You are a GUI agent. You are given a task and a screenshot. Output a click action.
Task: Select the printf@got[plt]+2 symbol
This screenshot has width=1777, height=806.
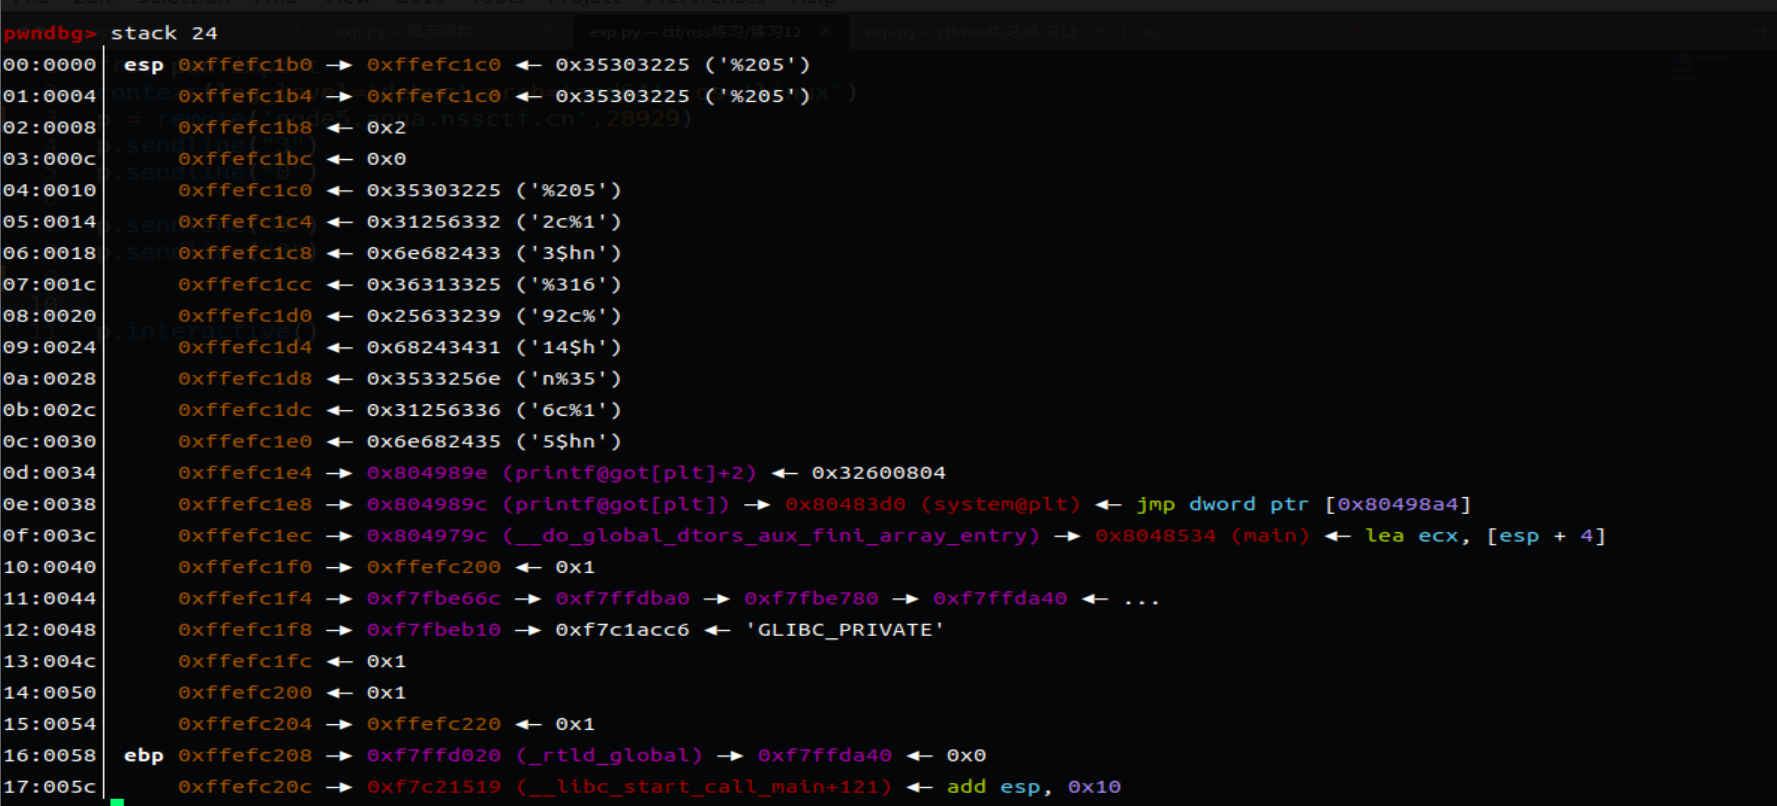click(629, 473)
